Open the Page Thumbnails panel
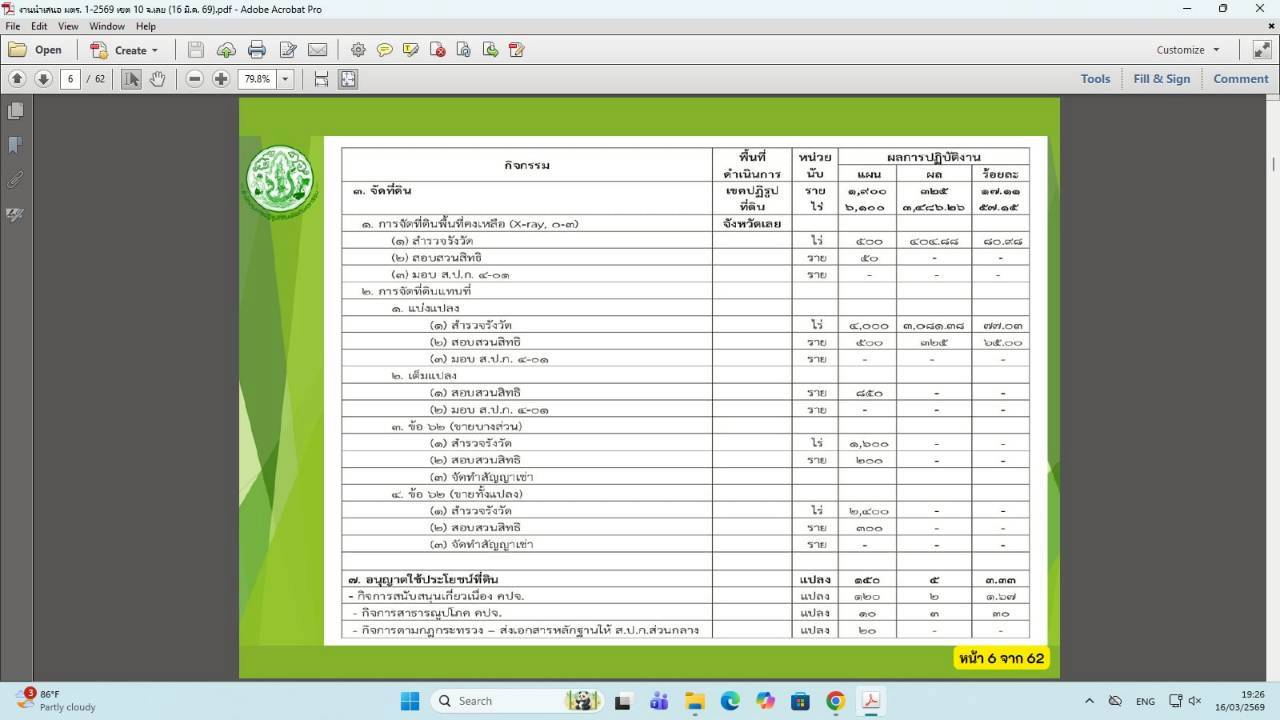 (x=14, y=110)
